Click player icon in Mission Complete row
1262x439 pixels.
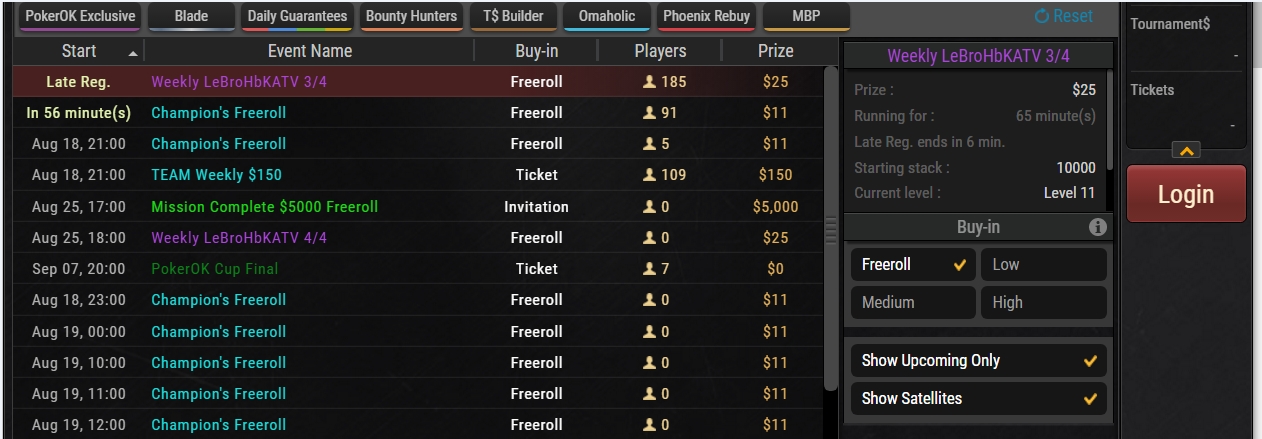coord(649,207)
